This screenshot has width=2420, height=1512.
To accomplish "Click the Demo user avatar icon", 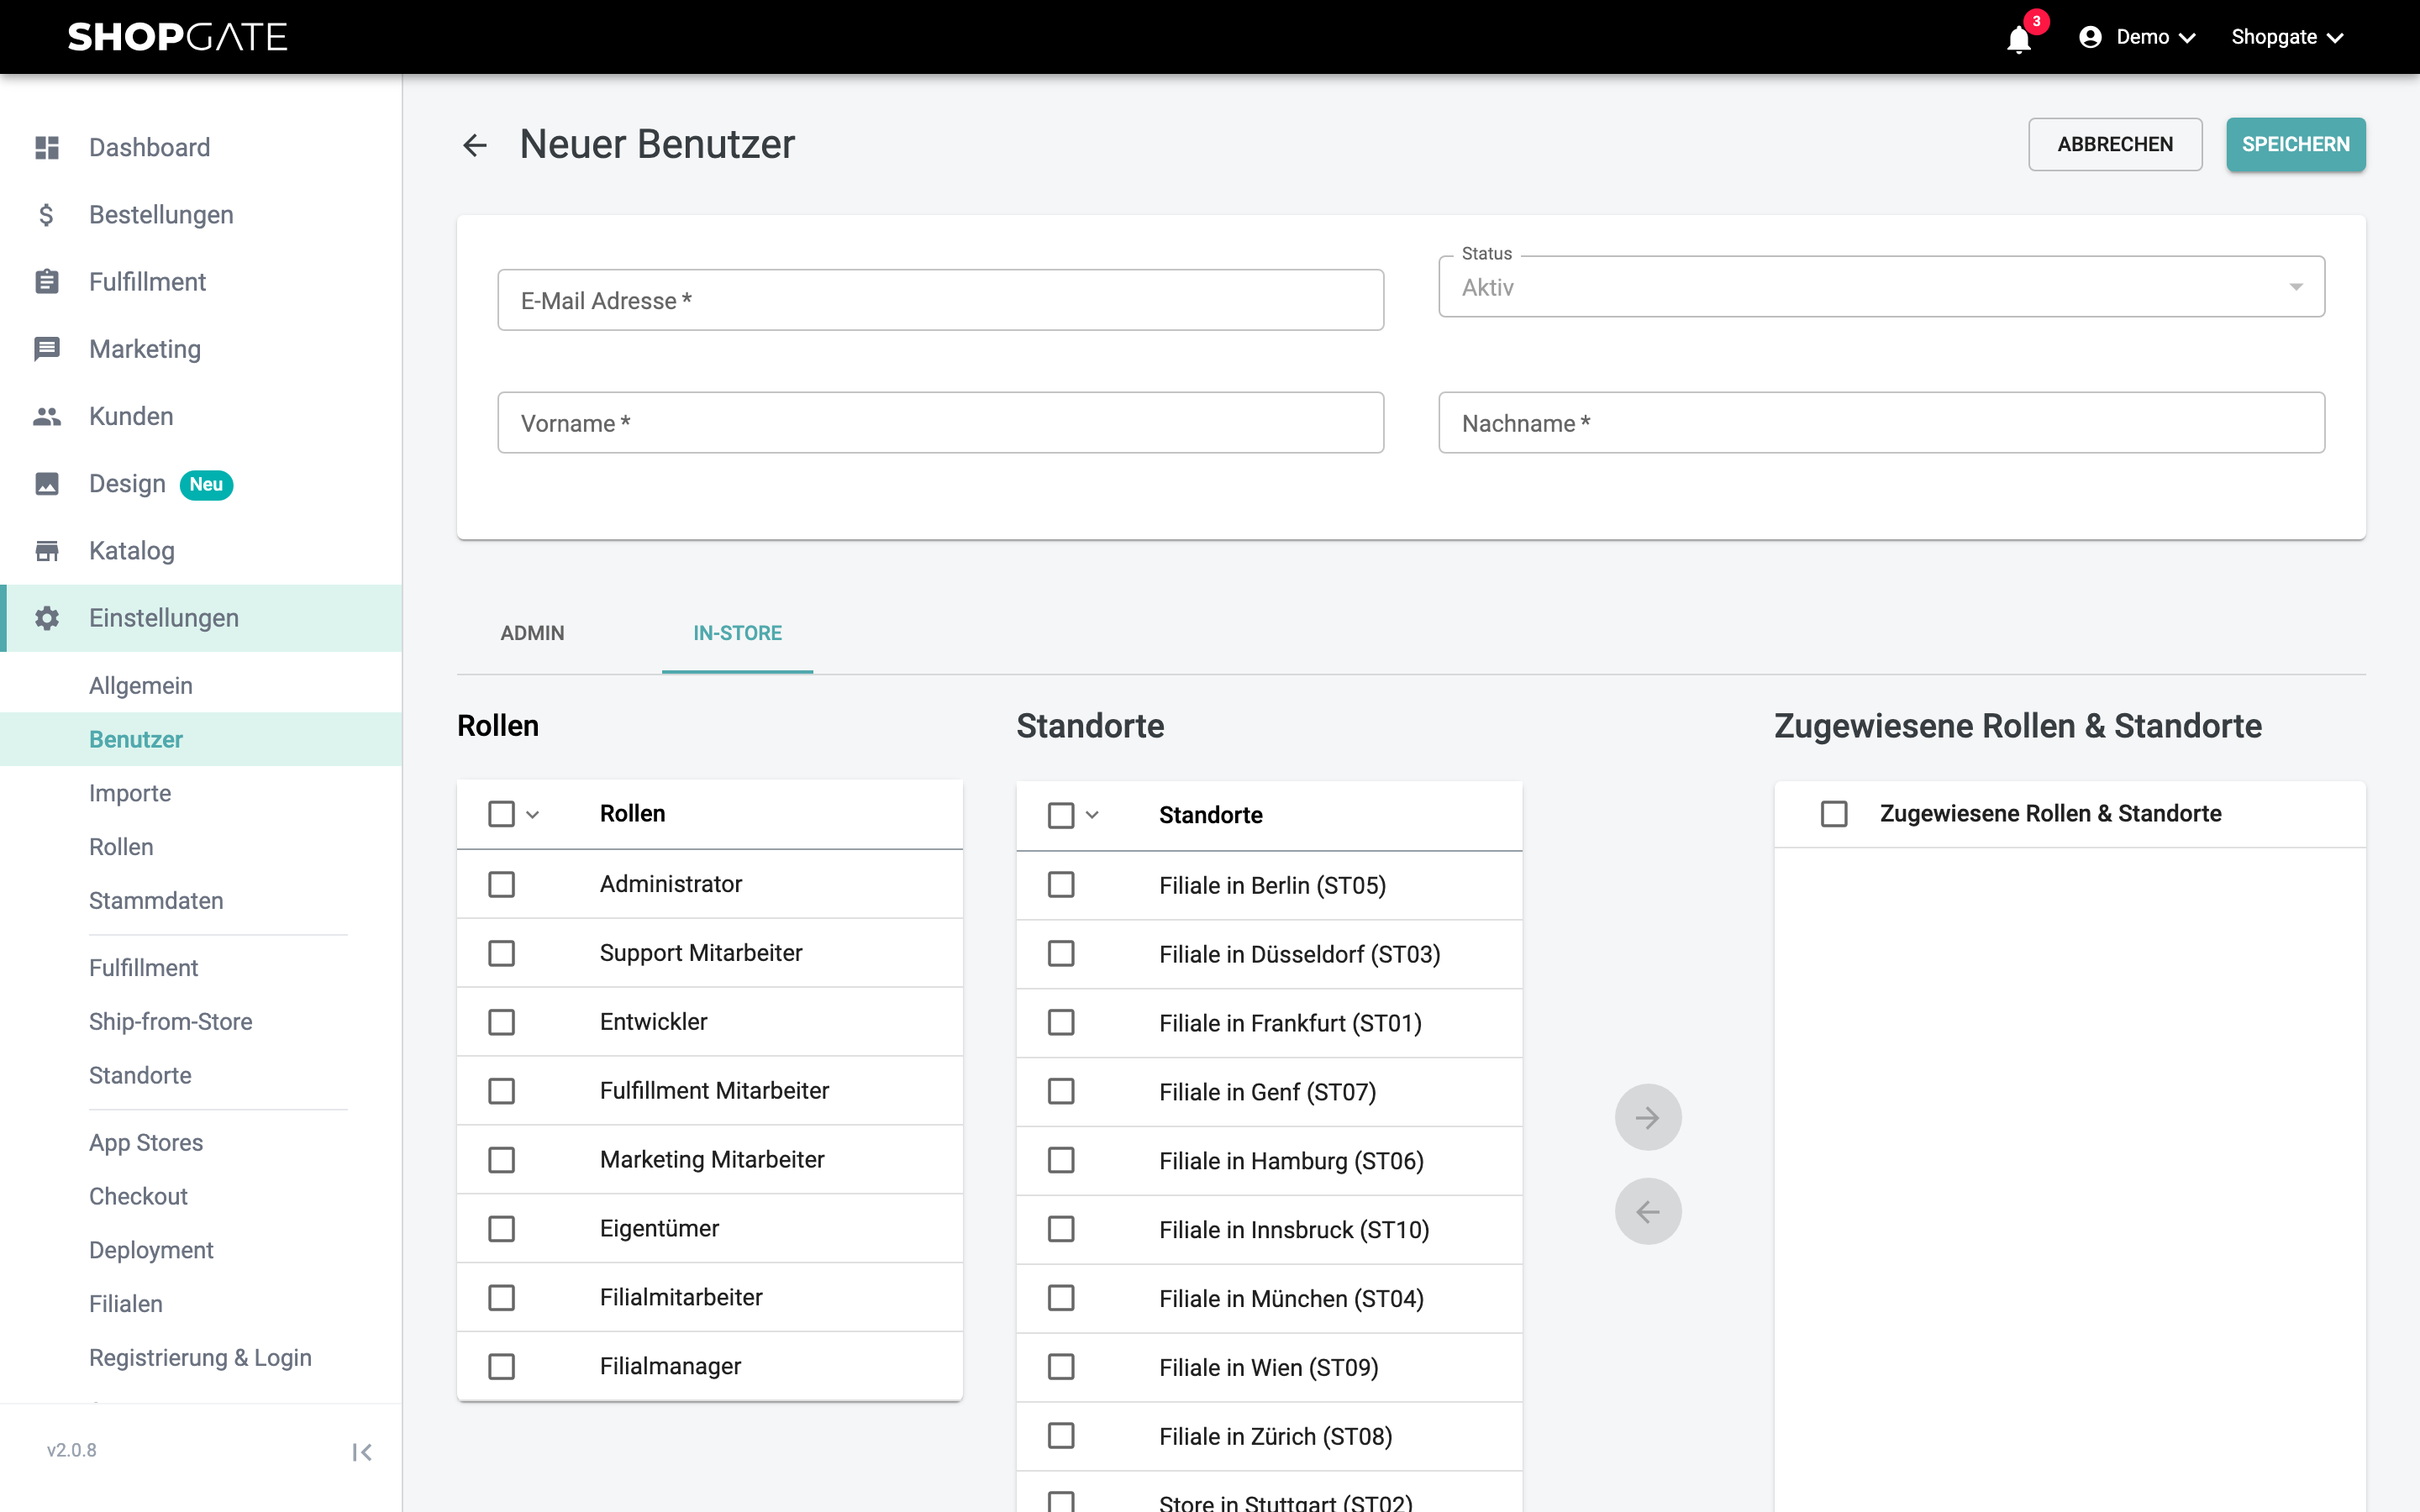I will pos(2090,37).
